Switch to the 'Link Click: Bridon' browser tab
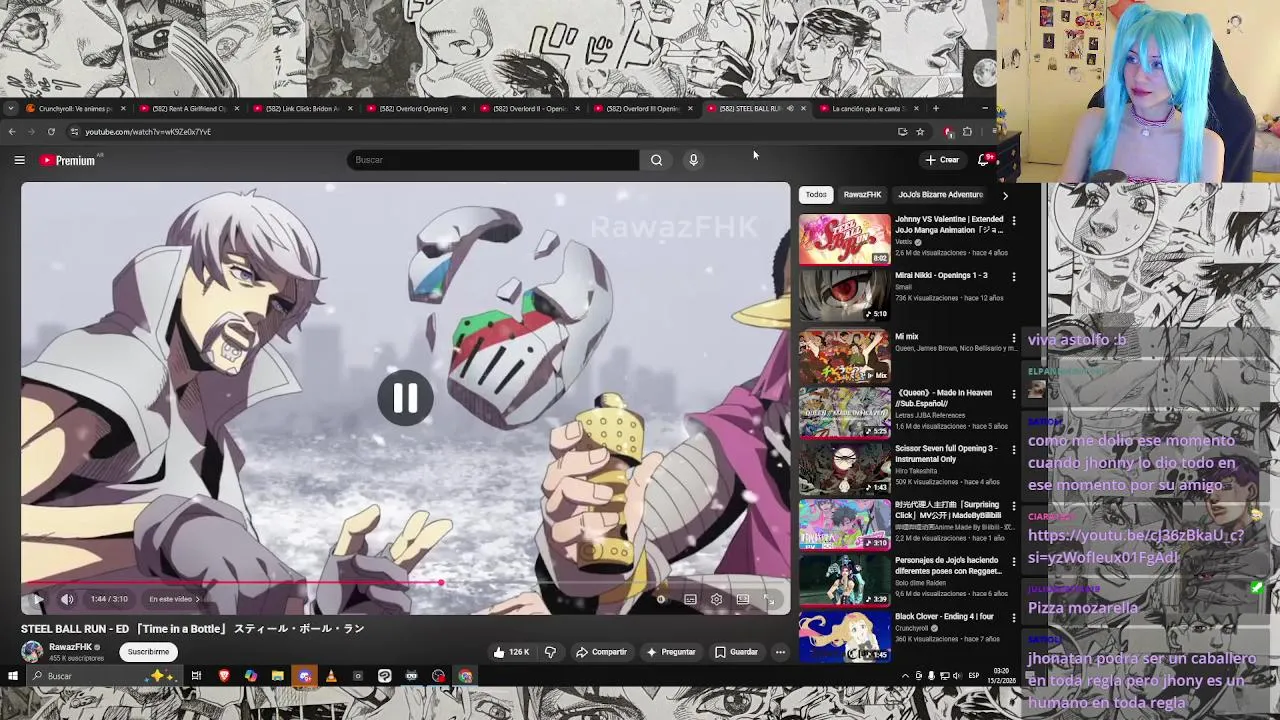The width and height of the screenshot is (1280, 720). (302, 108)
